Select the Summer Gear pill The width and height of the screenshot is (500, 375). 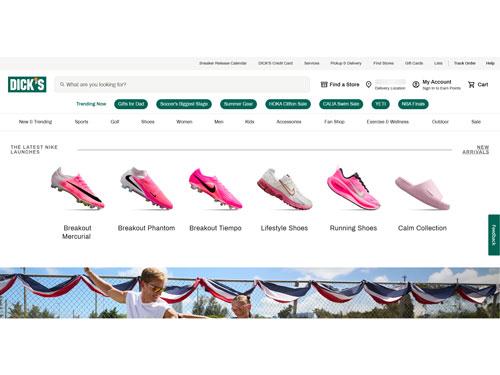(238, 104)
